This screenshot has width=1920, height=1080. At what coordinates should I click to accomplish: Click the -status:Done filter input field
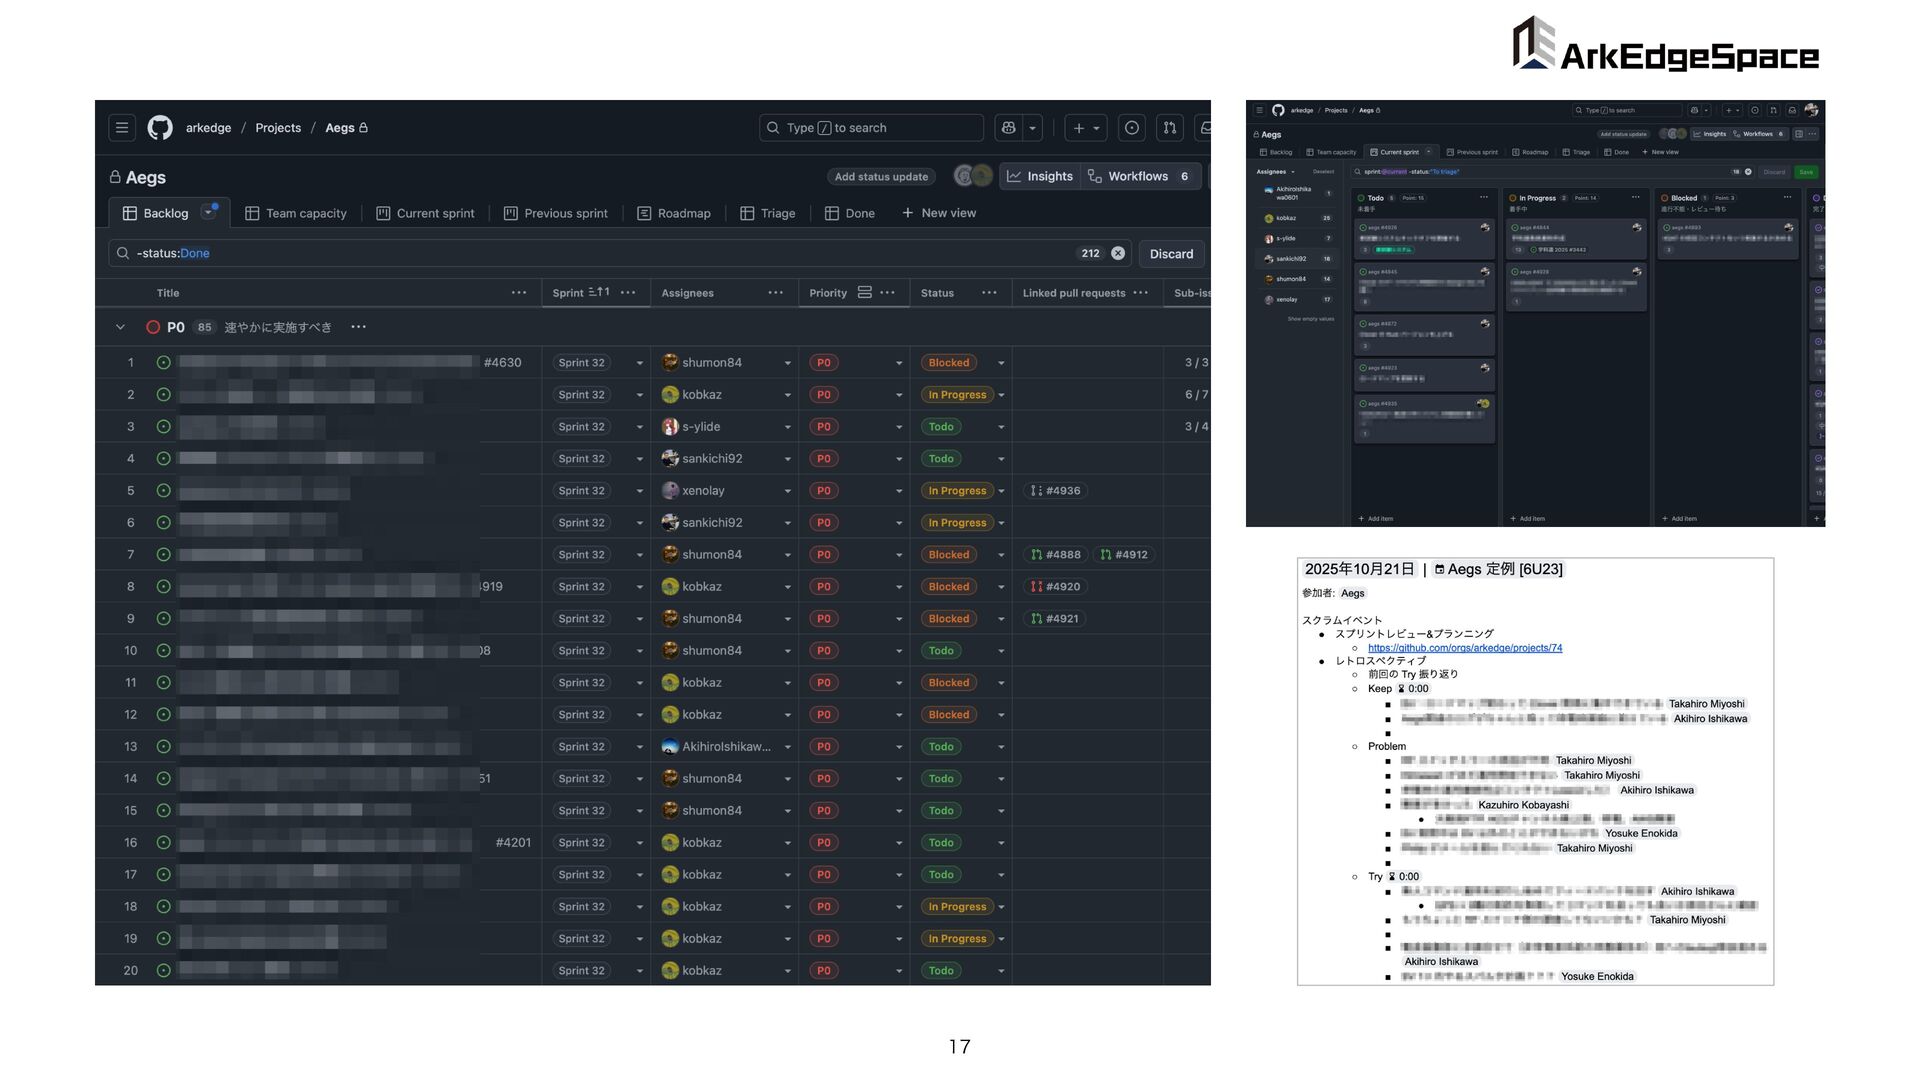click(600, 253)
